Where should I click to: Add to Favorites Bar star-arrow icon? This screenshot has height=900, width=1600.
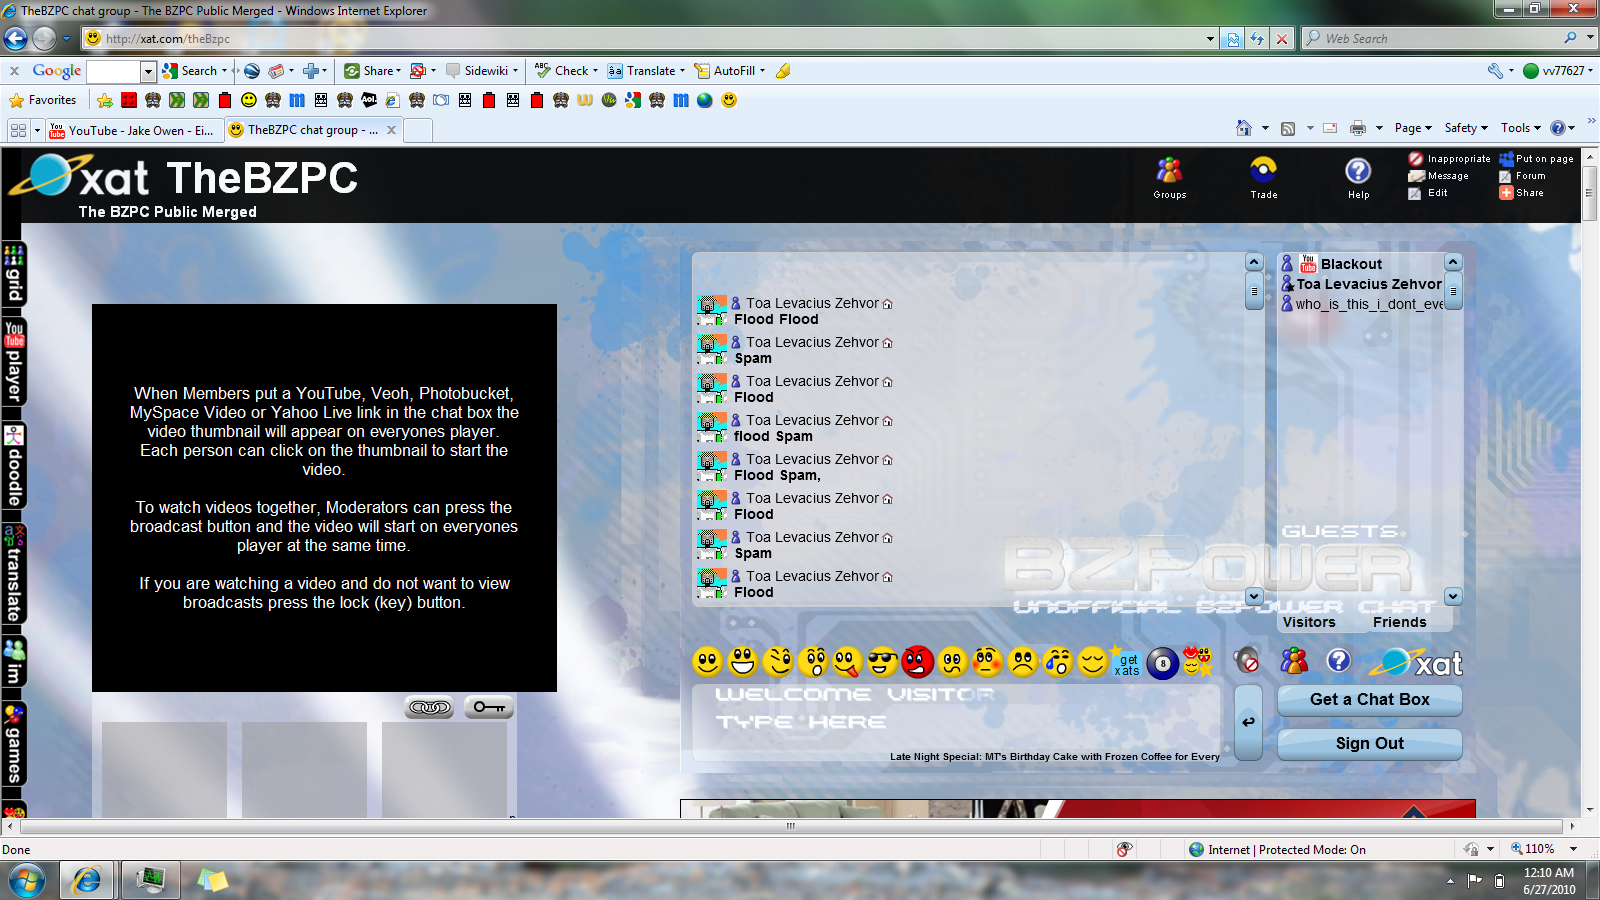coord(105,100)
